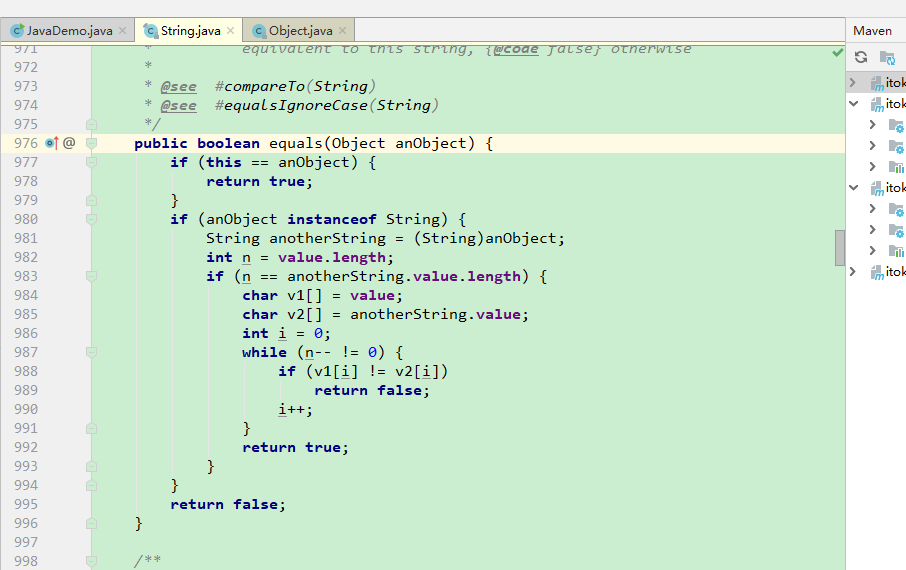Click 'return true;' on line 992
906x570 pixels.
pyautogui.click(x=295, y=447)
